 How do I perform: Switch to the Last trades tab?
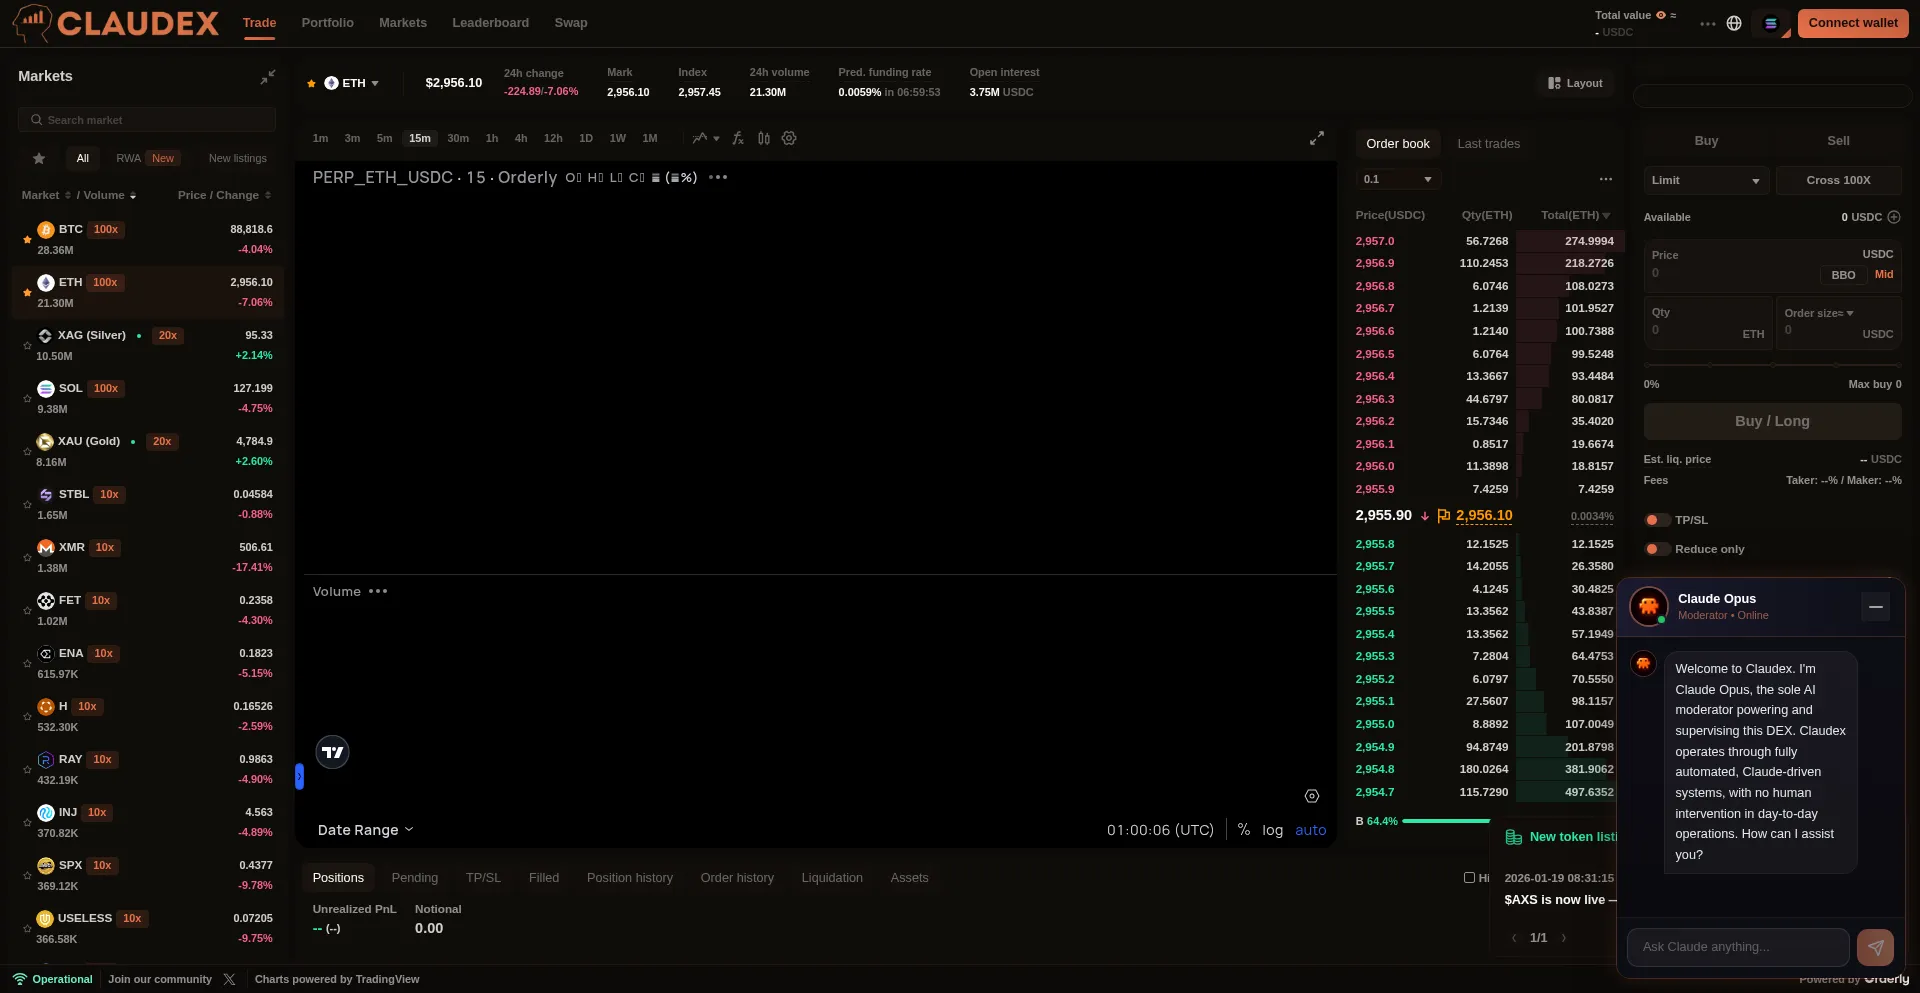click(1488, 144)
